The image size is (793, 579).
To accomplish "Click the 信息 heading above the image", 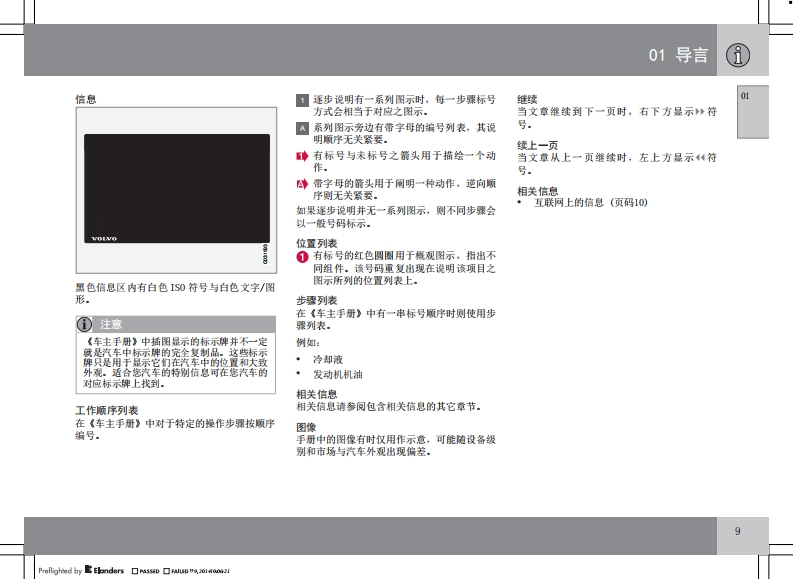I will click(x=86, y=100).
